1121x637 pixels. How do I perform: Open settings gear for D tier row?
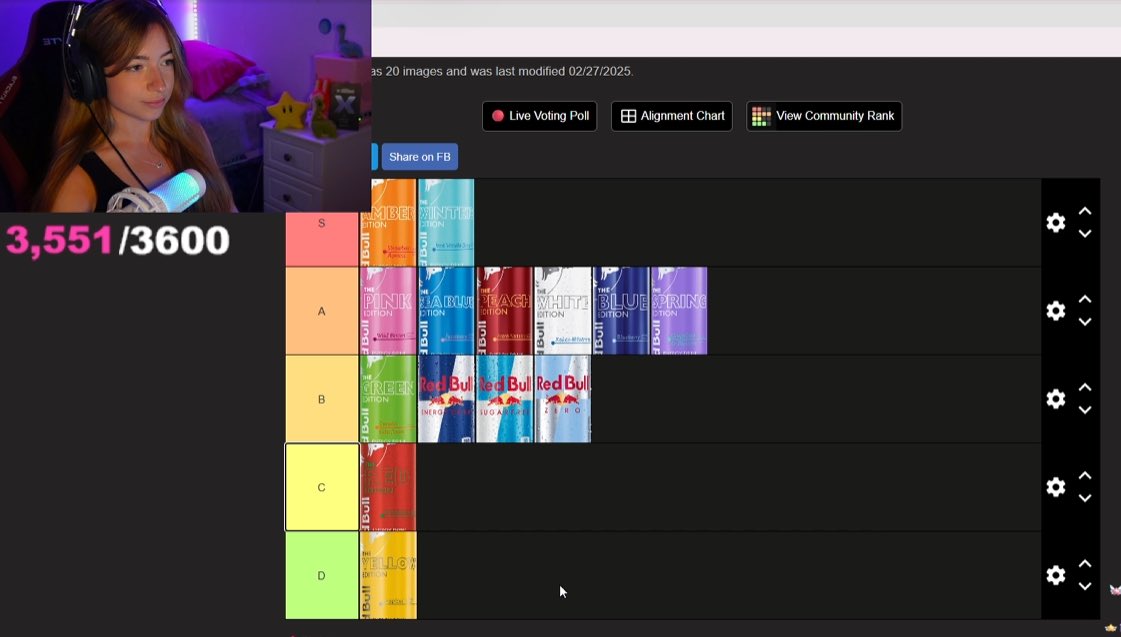click(x=1055, y=576)
